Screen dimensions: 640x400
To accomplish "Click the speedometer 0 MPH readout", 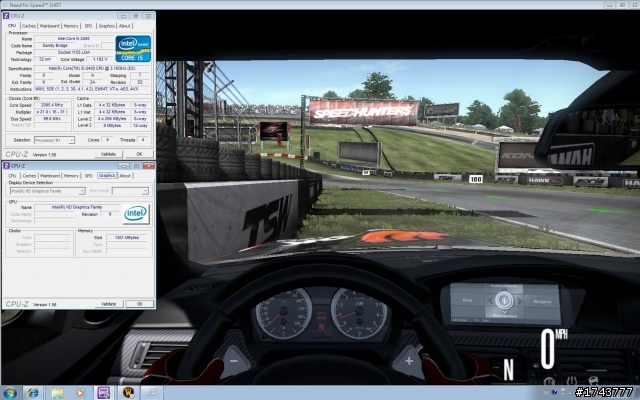I will (553, 348).
